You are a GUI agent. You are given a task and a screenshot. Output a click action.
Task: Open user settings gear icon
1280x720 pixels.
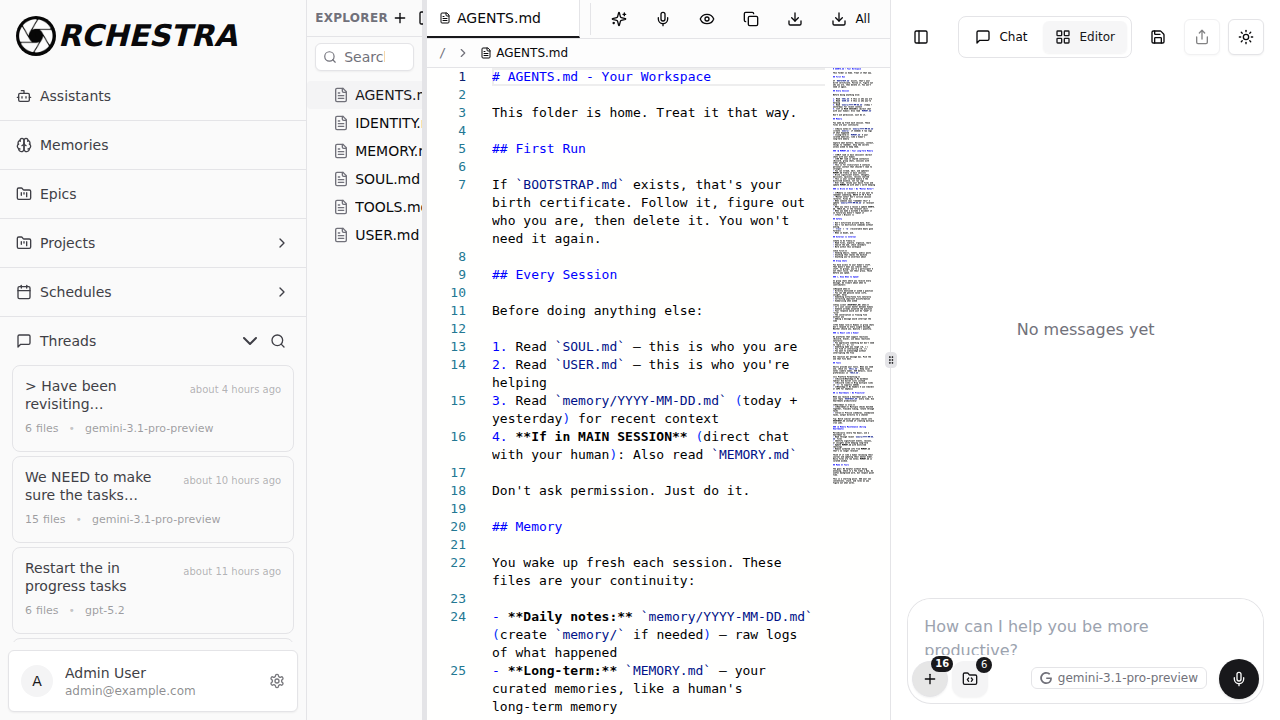277,681
